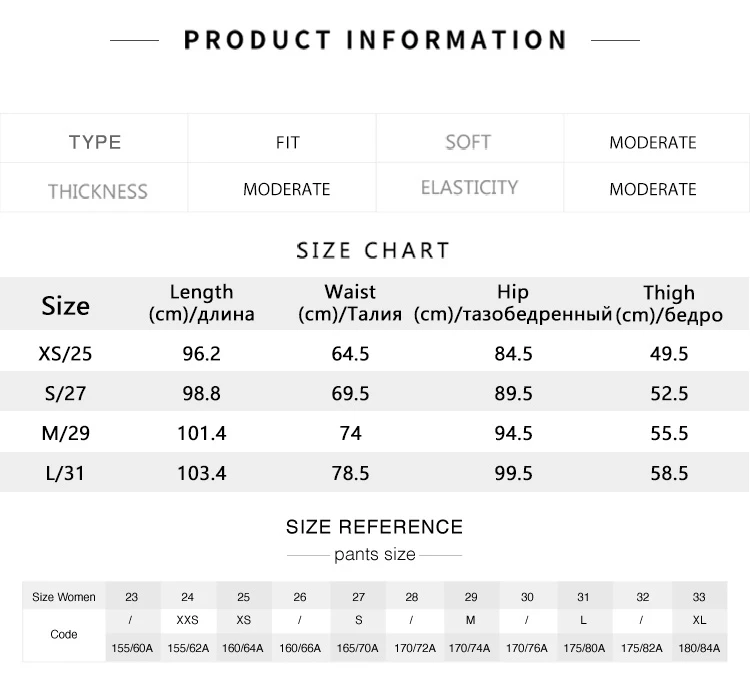Image resolution: width=750 pixels, height=700 pixels.
Task: Select the Length column header
Action: click(x=201, y=303)
